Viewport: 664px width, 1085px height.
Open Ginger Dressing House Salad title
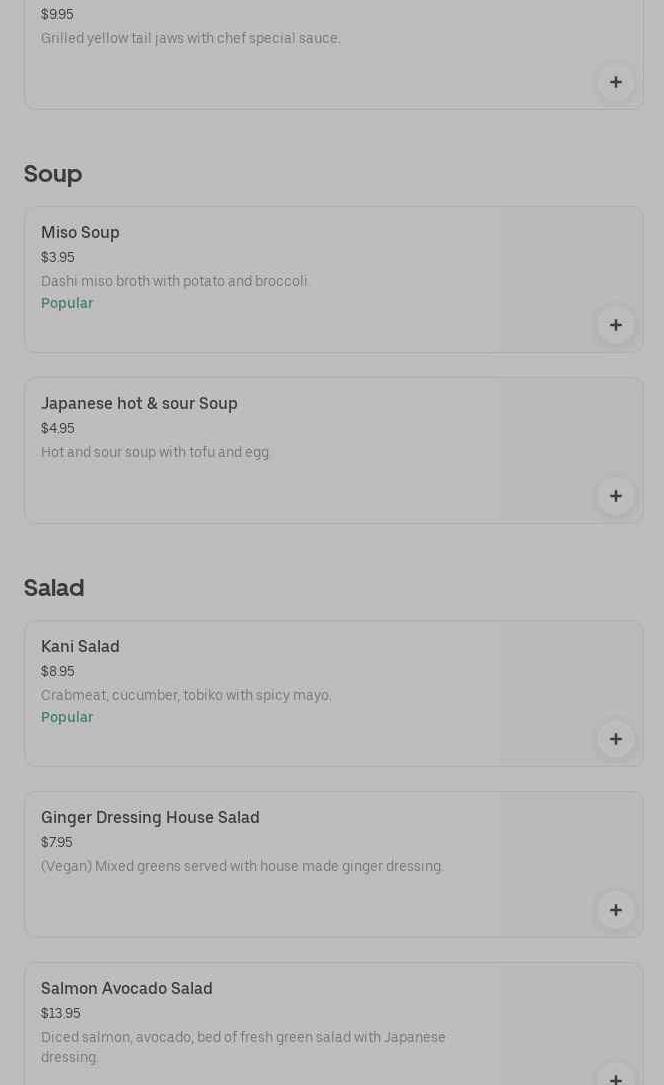(150, 818)
